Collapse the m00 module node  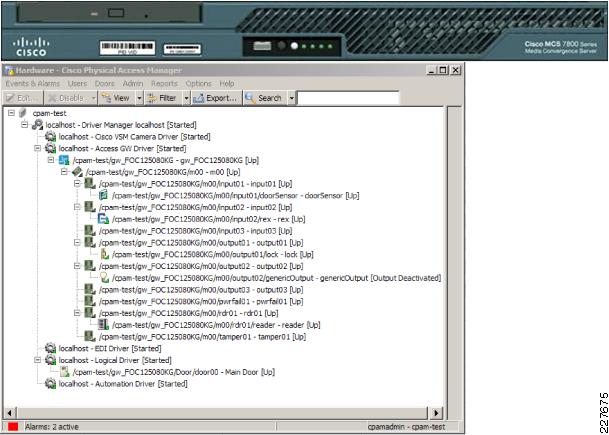(x=64, y=172)
